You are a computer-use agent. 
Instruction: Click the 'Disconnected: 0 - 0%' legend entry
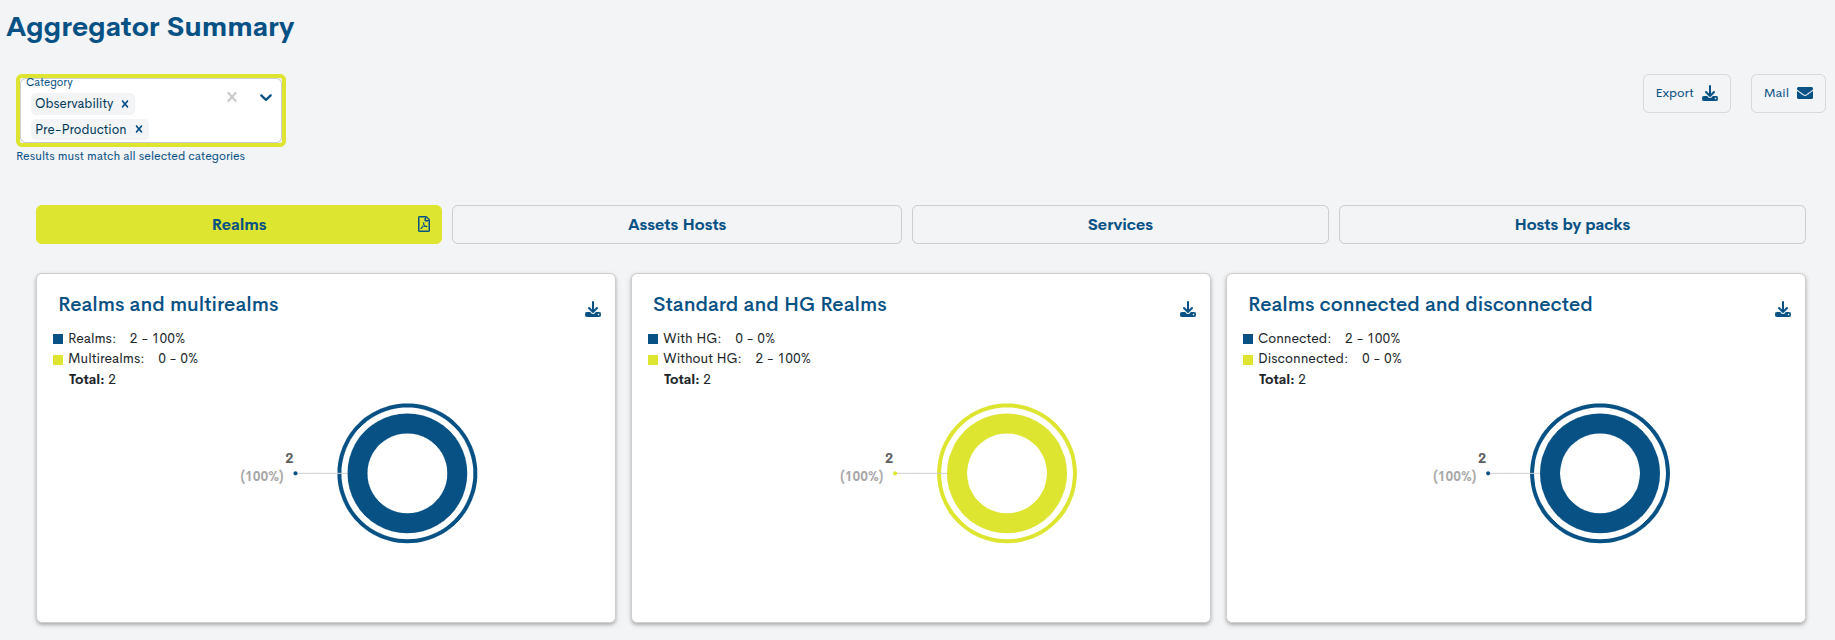pyautogui.click(x=1323, y=359)
